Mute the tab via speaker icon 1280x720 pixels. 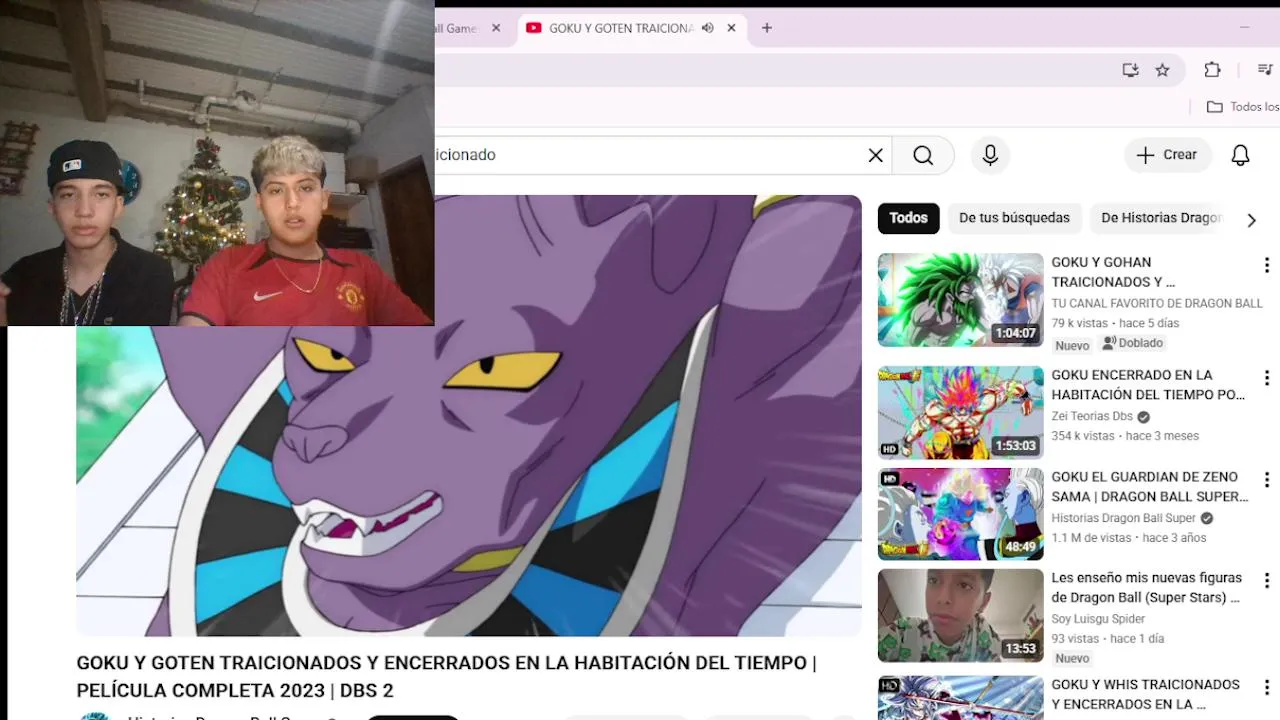(707, 28)
